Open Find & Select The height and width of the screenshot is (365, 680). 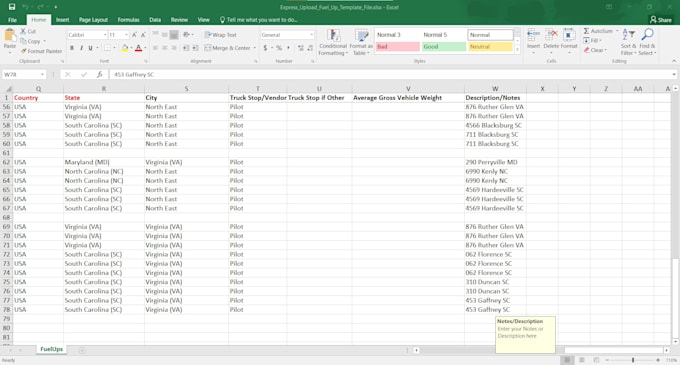(x=647, y=42)
